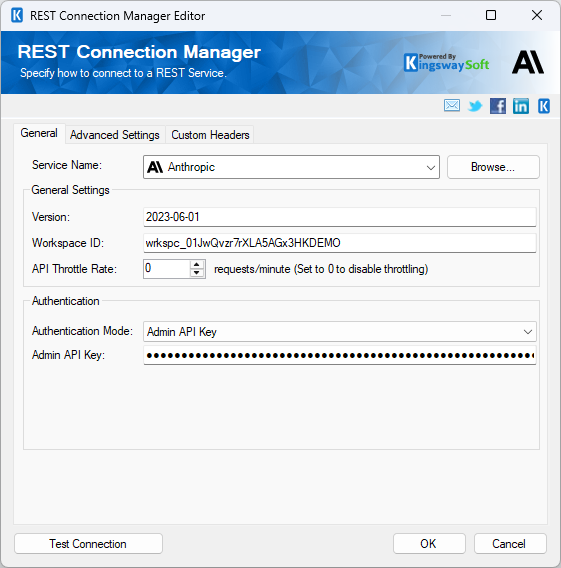Click the email envelope icon
This screenshot has height=568, width=561.
click(452, 106)
